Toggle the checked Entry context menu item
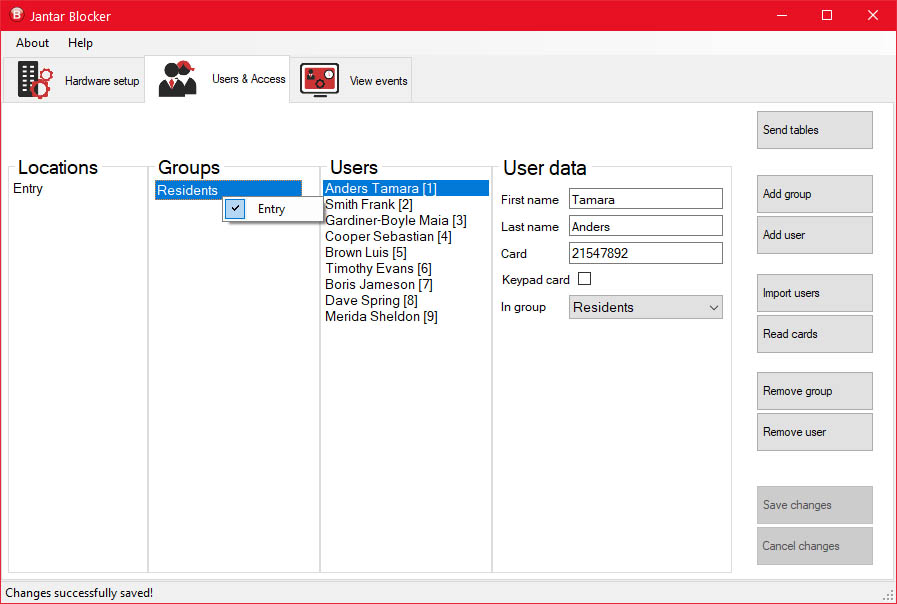Image resolution: width=897 pixels, height=604 pixels. pos(273,209)
